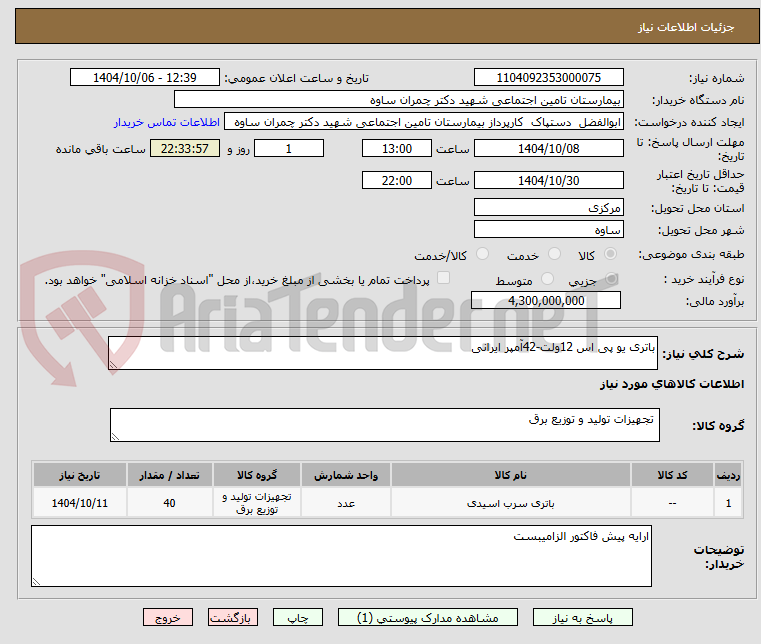Click the شماره نیاز field 1104092353000075
Screen dimensions: 761x644
click(x=548, y=77)
